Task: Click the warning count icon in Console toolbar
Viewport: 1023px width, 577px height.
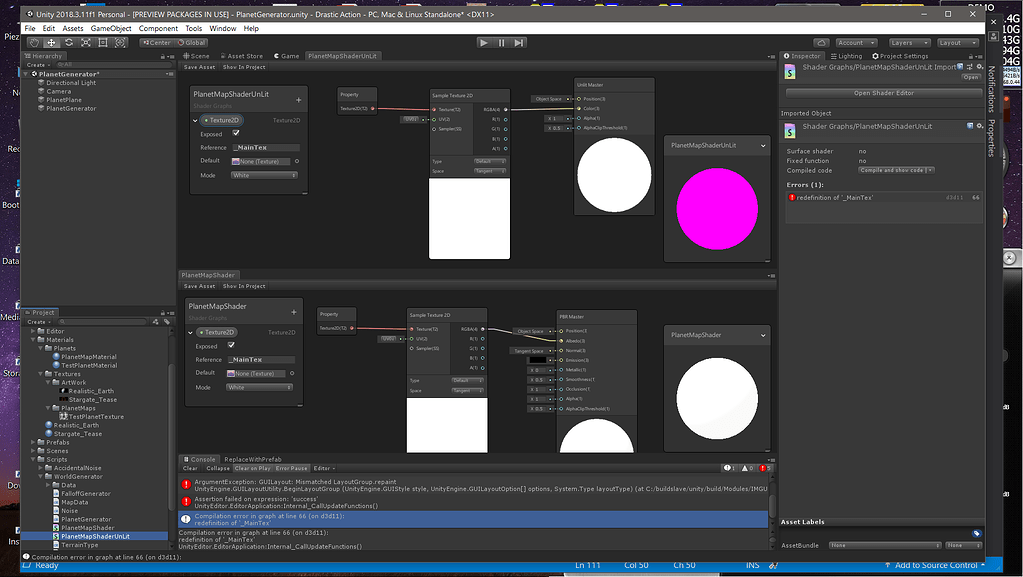Action: (744, 467)
